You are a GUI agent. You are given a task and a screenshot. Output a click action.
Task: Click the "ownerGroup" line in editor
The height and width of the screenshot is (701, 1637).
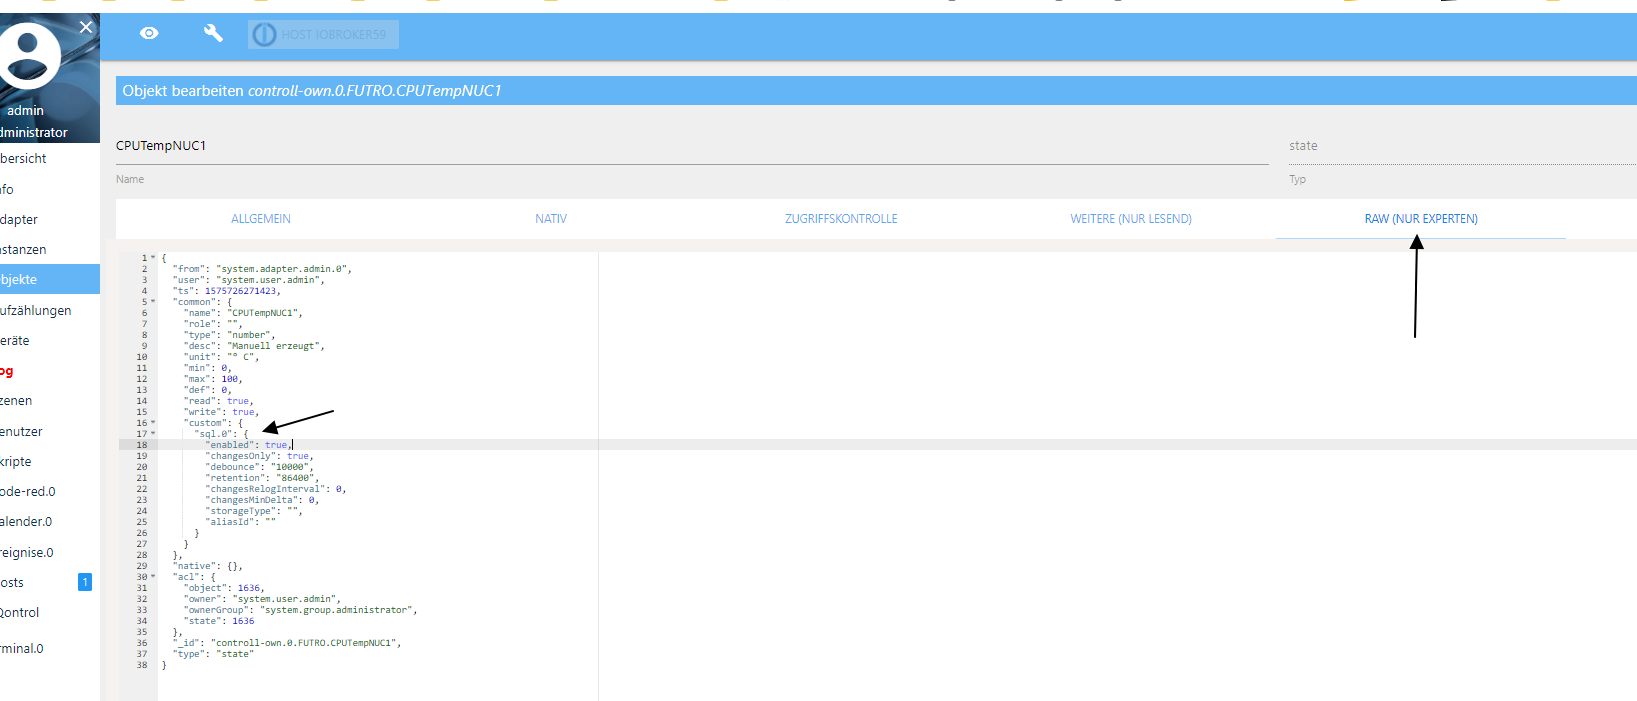(300, 610)
